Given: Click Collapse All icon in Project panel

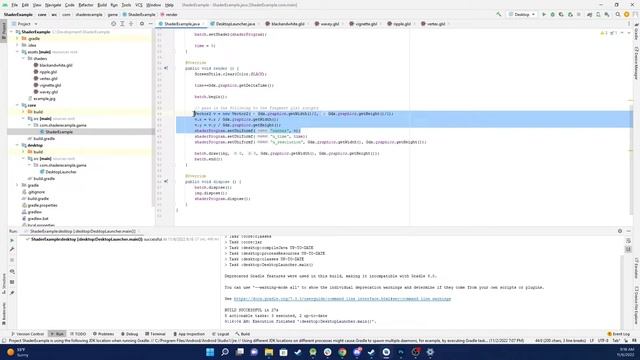Looking at the screenshot, I should pos(131,24).
